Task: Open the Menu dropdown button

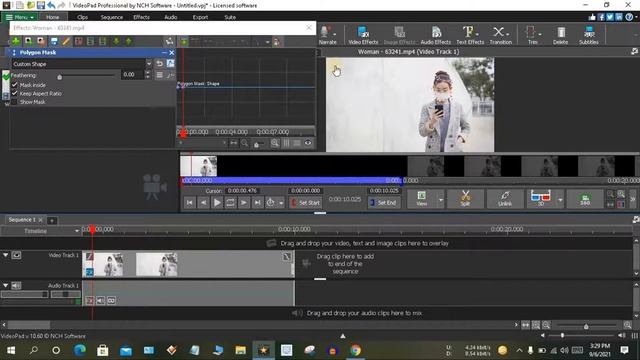Action: pos(19,17)
